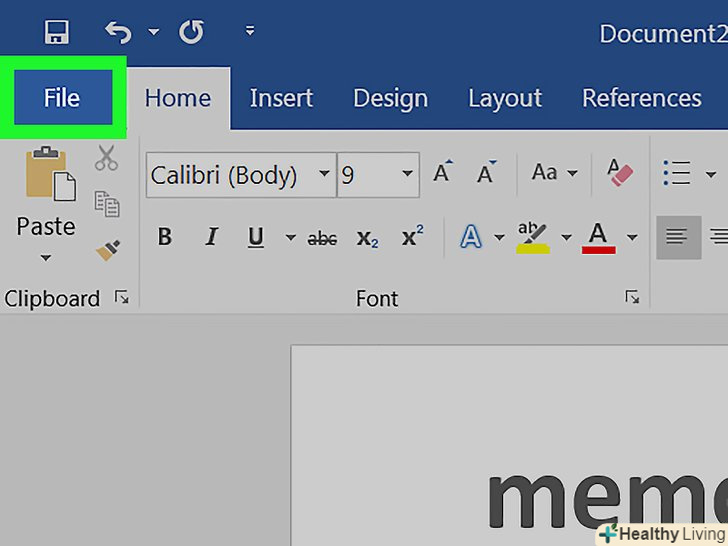Image resolution: width=728 pixels, height=546 pixels.
Task: Clear all formatting with eraser icon
Action: pos(619,173)
